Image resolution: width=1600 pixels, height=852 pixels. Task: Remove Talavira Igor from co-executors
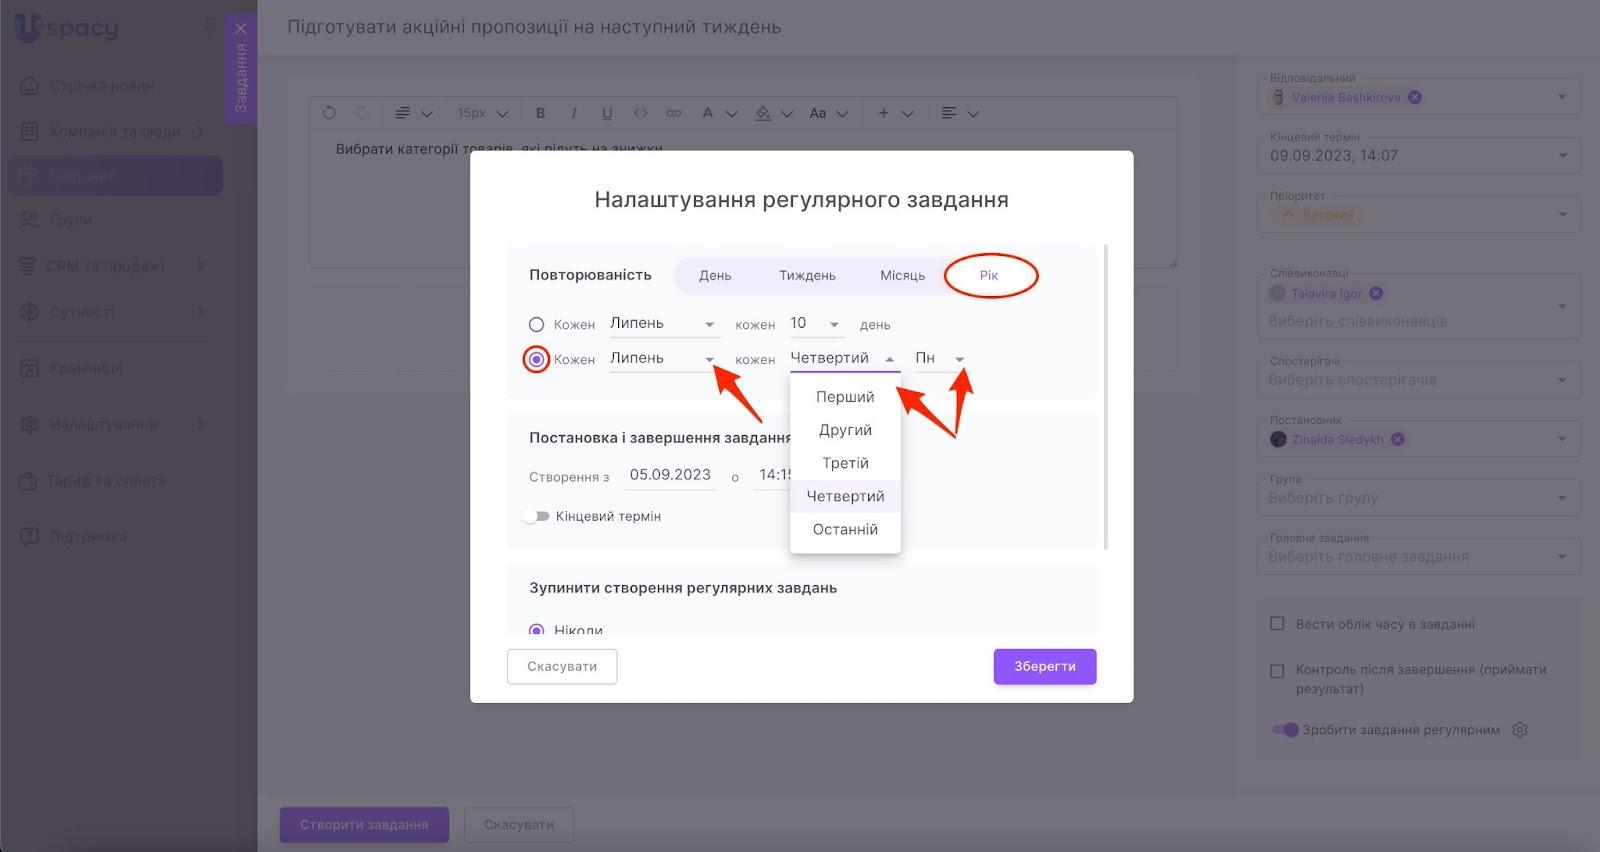[x=1376, y=293]
